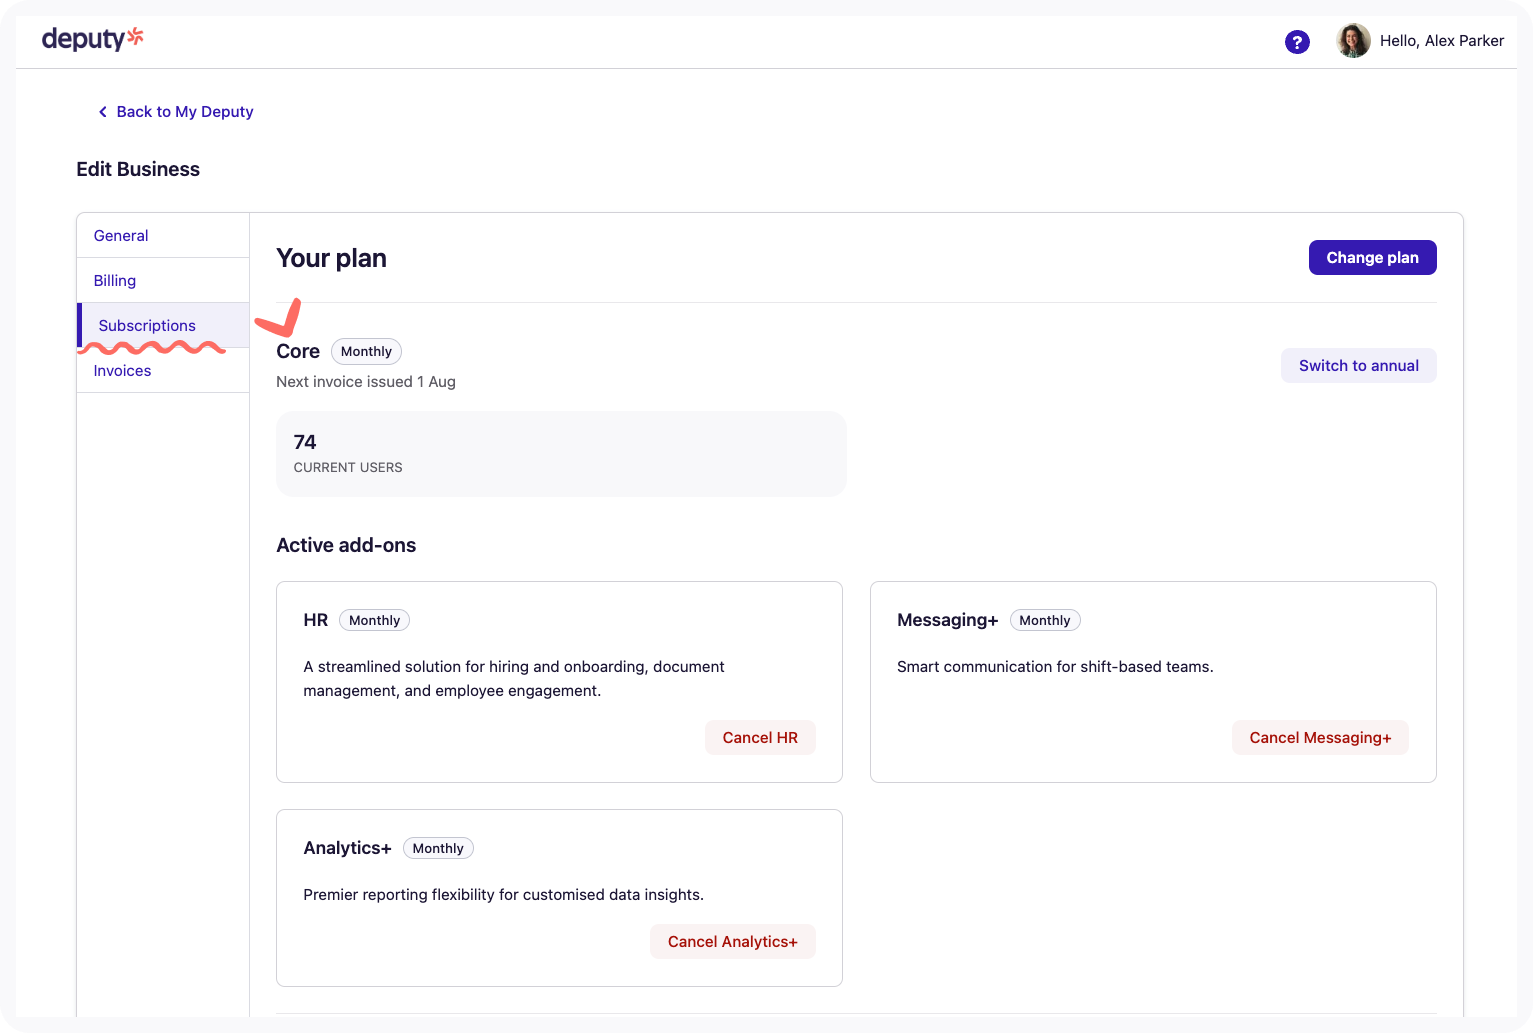The image size is (1533, 1033).
Task: Click the Monthly badge next to Messaging+
Action: pyautogui.click(x=1044, y=620)
